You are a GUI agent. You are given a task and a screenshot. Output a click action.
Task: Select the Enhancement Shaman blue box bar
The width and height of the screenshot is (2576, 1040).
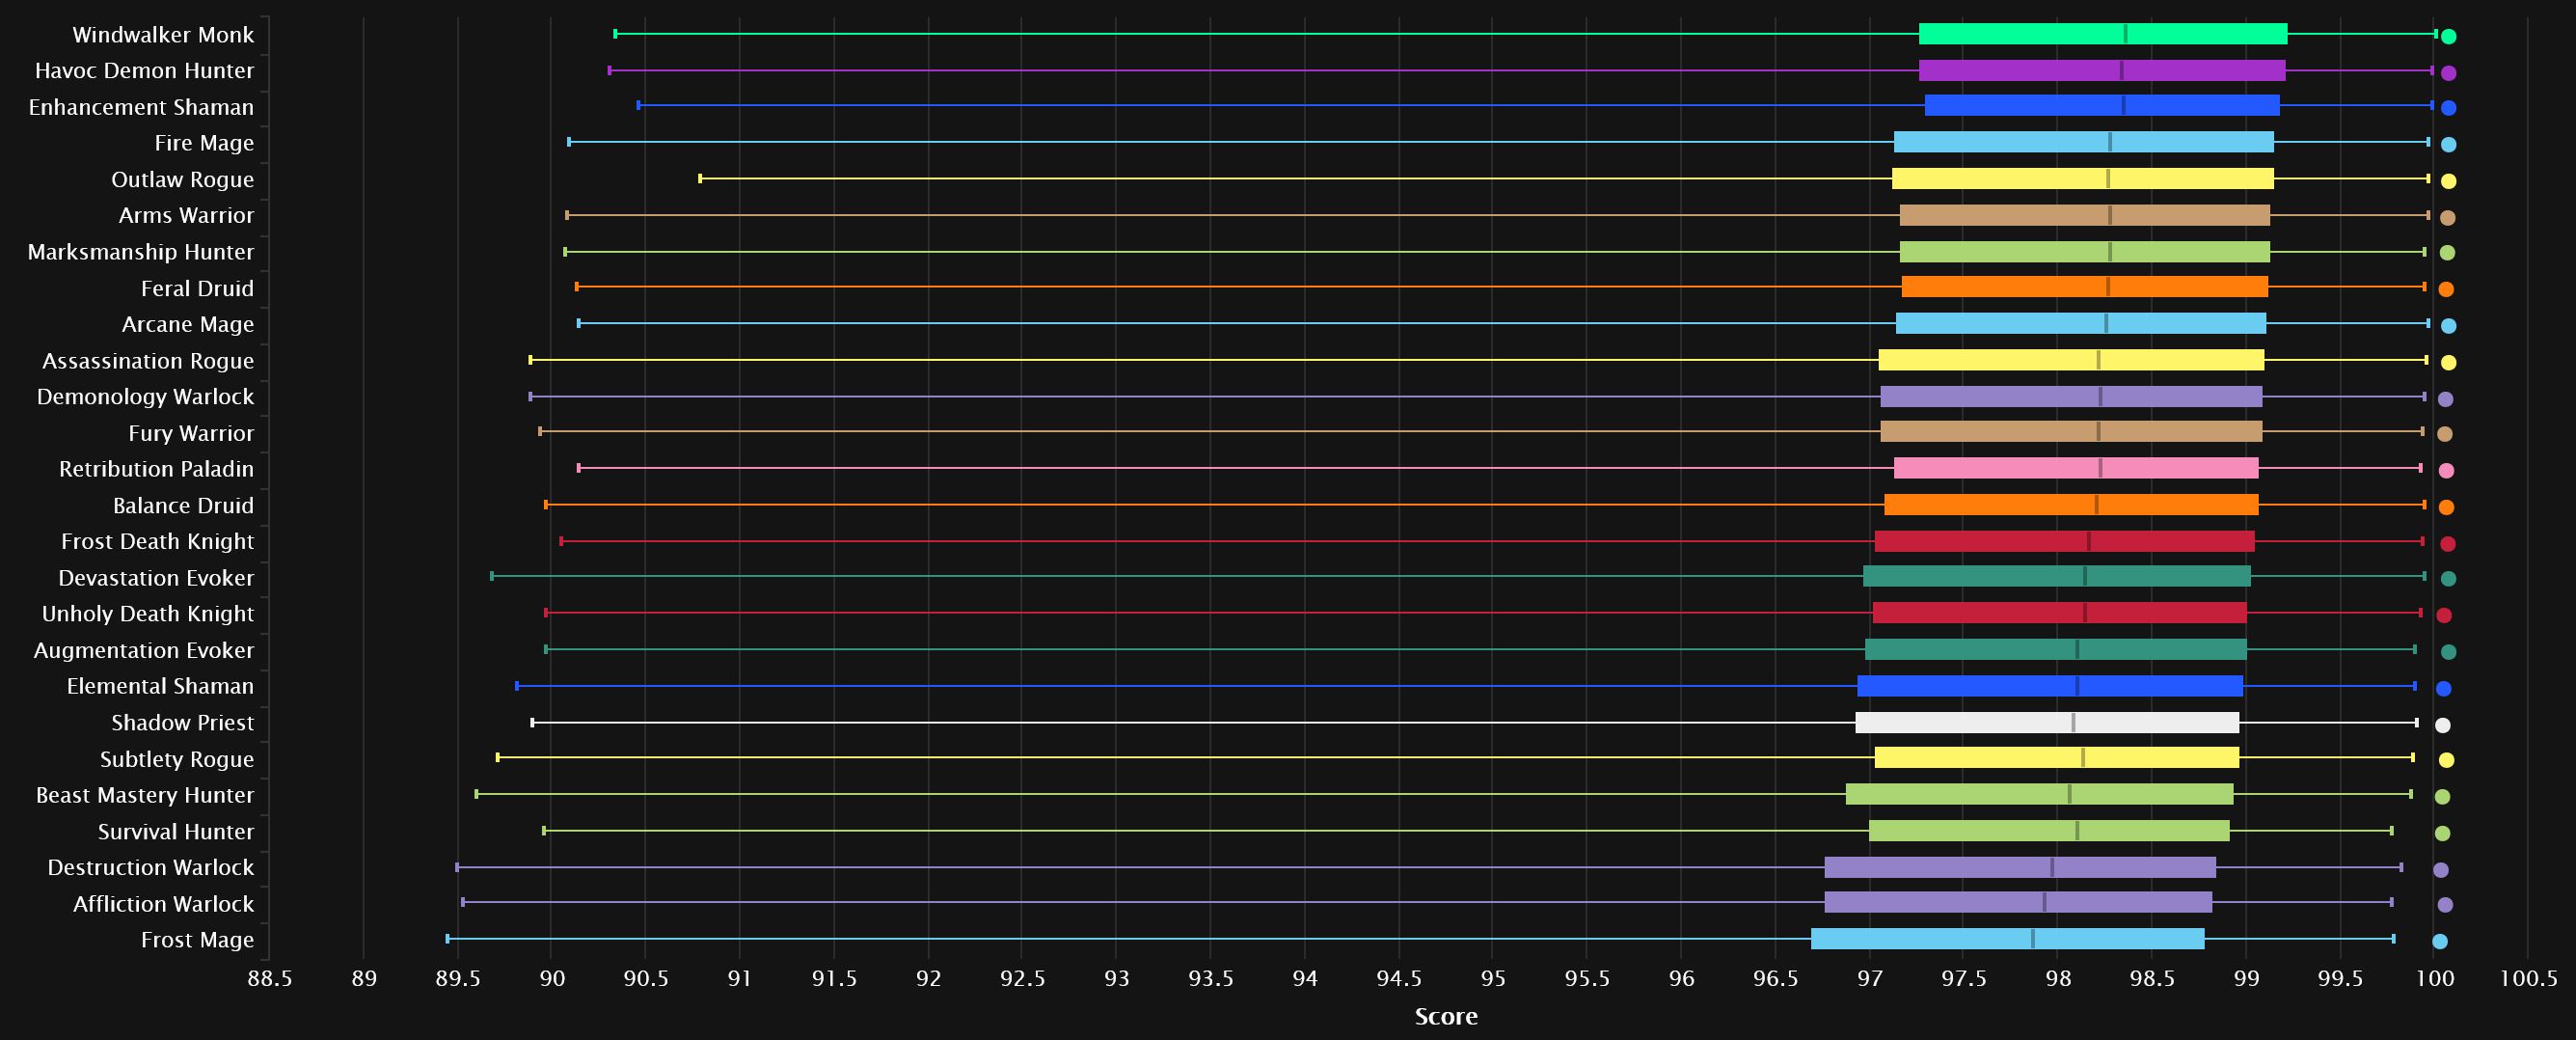click(2102, 106)
